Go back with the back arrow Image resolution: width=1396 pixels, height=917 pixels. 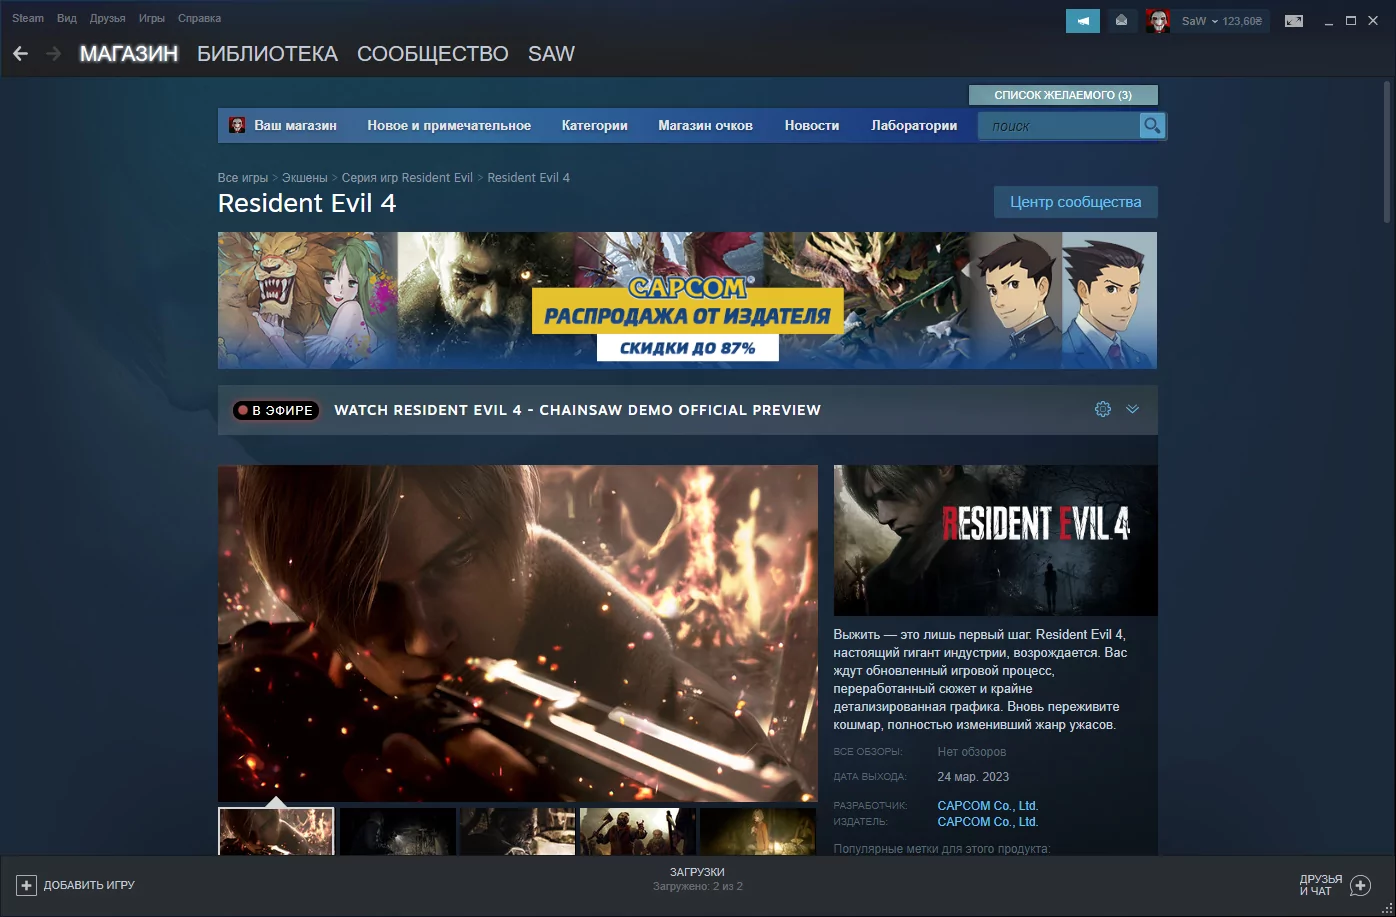point(20,54)
